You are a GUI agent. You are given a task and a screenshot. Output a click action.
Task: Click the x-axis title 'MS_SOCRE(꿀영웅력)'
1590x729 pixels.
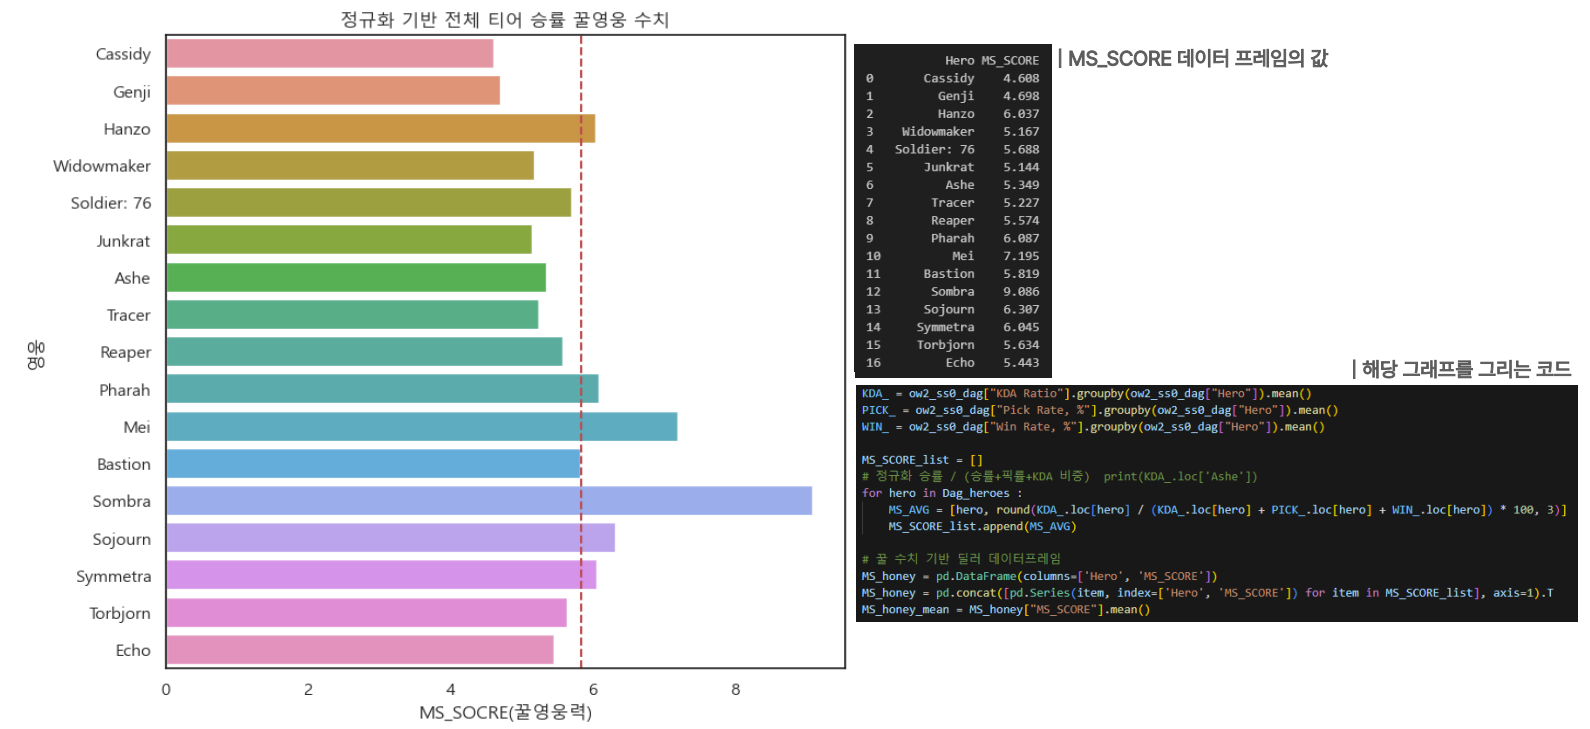point(505,712)
